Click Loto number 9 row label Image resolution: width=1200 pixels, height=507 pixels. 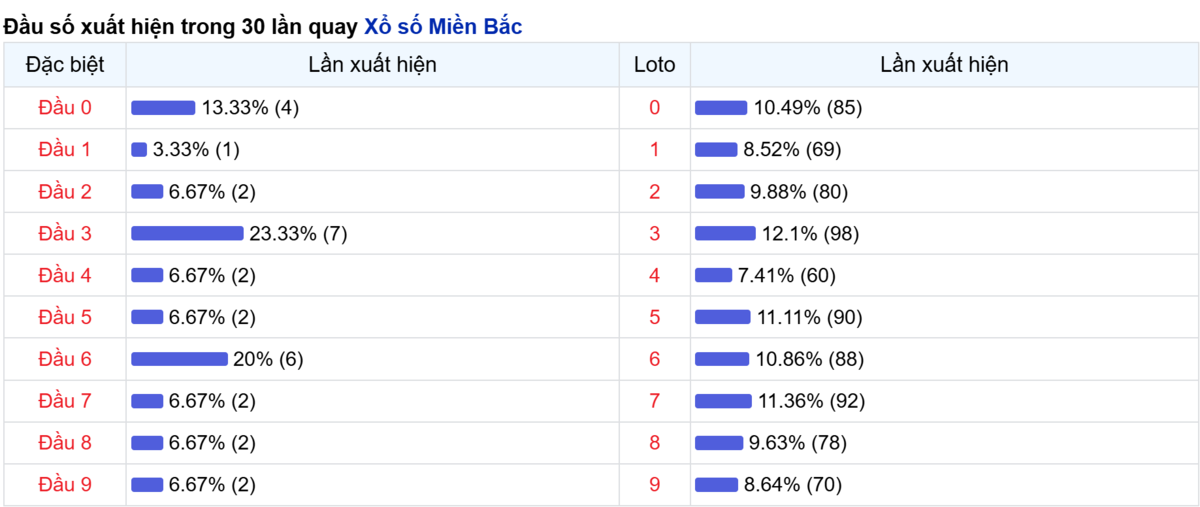pos(655,485)
